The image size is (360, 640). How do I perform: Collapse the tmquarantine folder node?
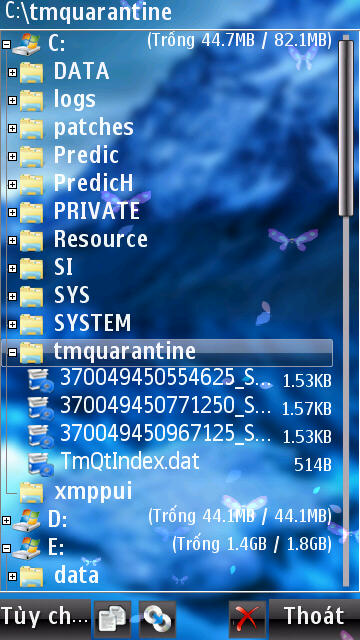tap(13, 352)
